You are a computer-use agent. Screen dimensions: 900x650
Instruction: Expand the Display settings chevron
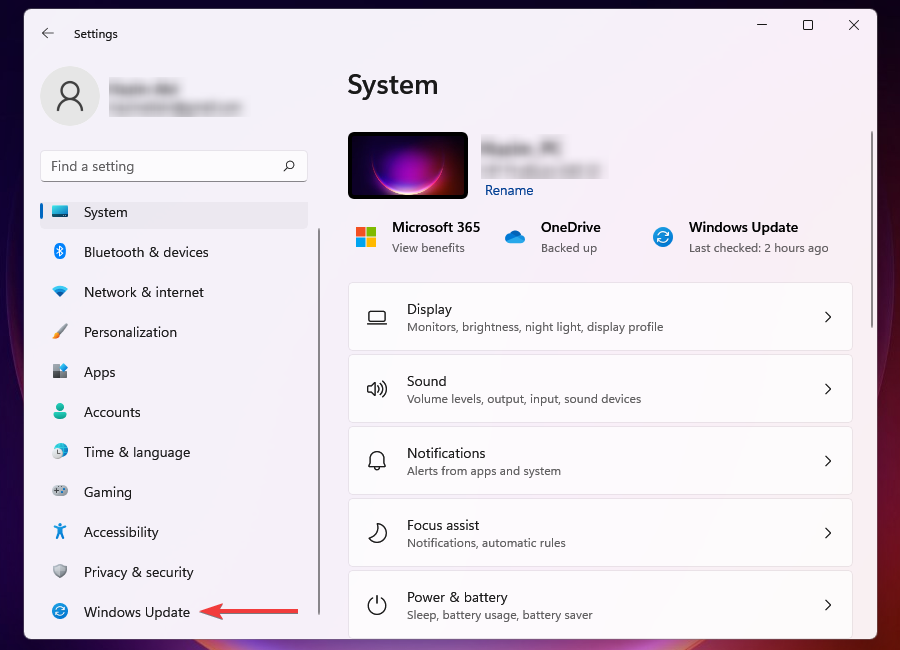click(828, 317)
